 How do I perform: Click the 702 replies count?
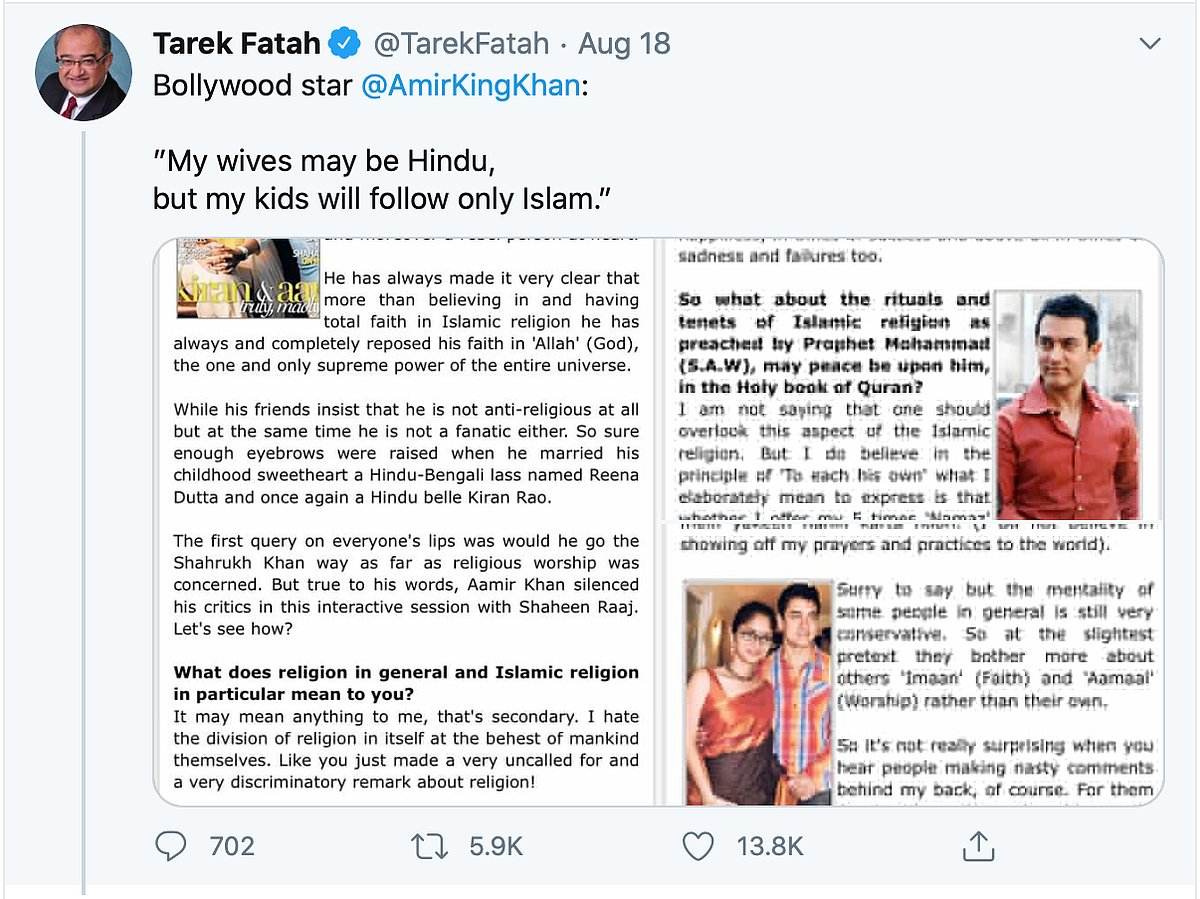click(232, 847)
